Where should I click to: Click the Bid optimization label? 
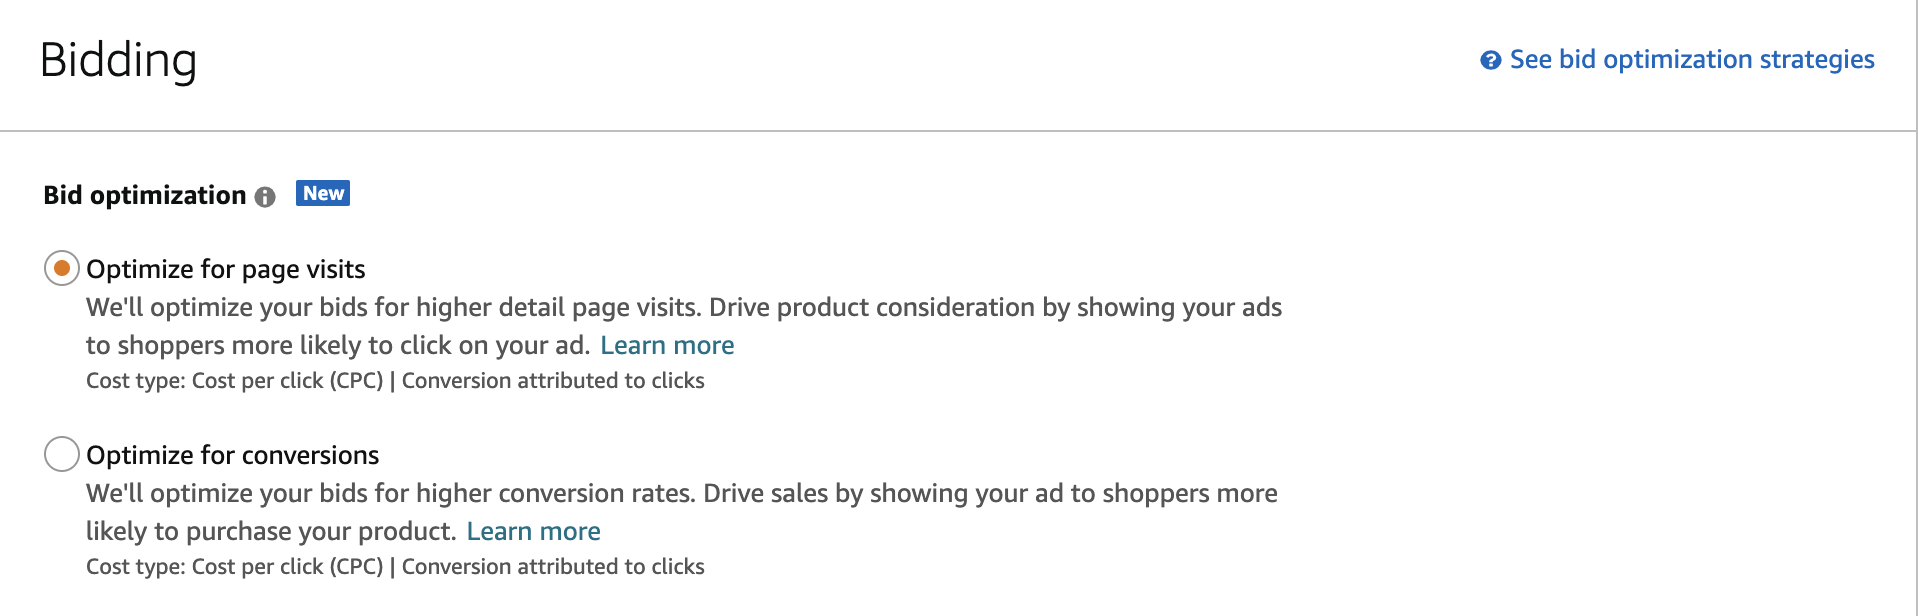tap(145, 195)
